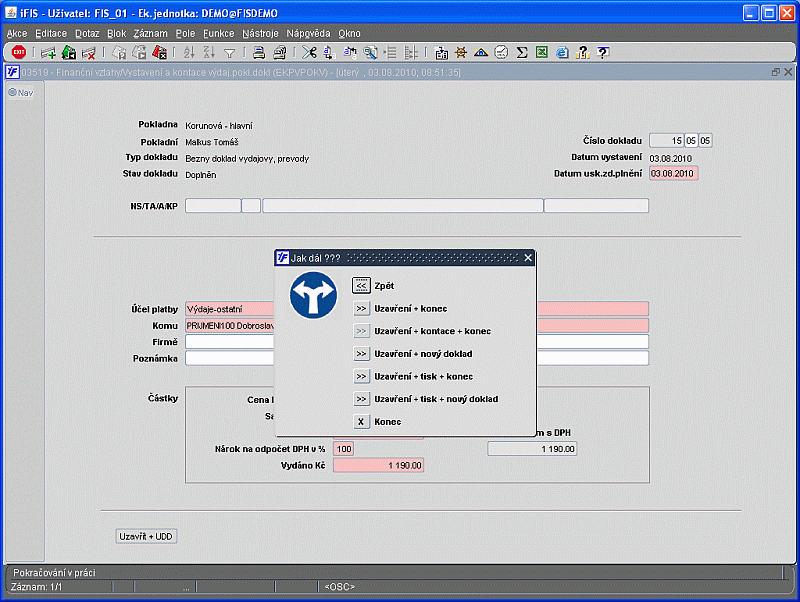
Task: Click the scissors cut icon
Action: (308, 52)
